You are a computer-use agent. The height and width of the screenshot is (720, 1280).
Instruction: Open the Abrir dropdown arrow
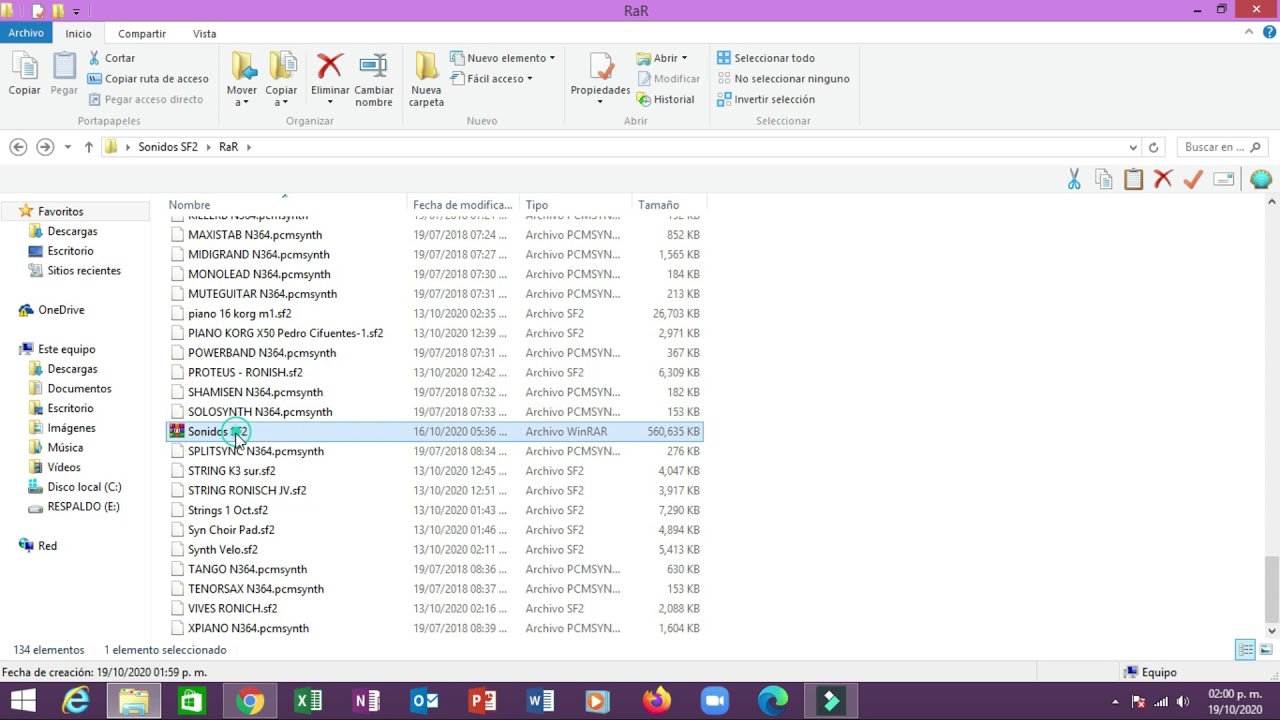coord(684,58)
